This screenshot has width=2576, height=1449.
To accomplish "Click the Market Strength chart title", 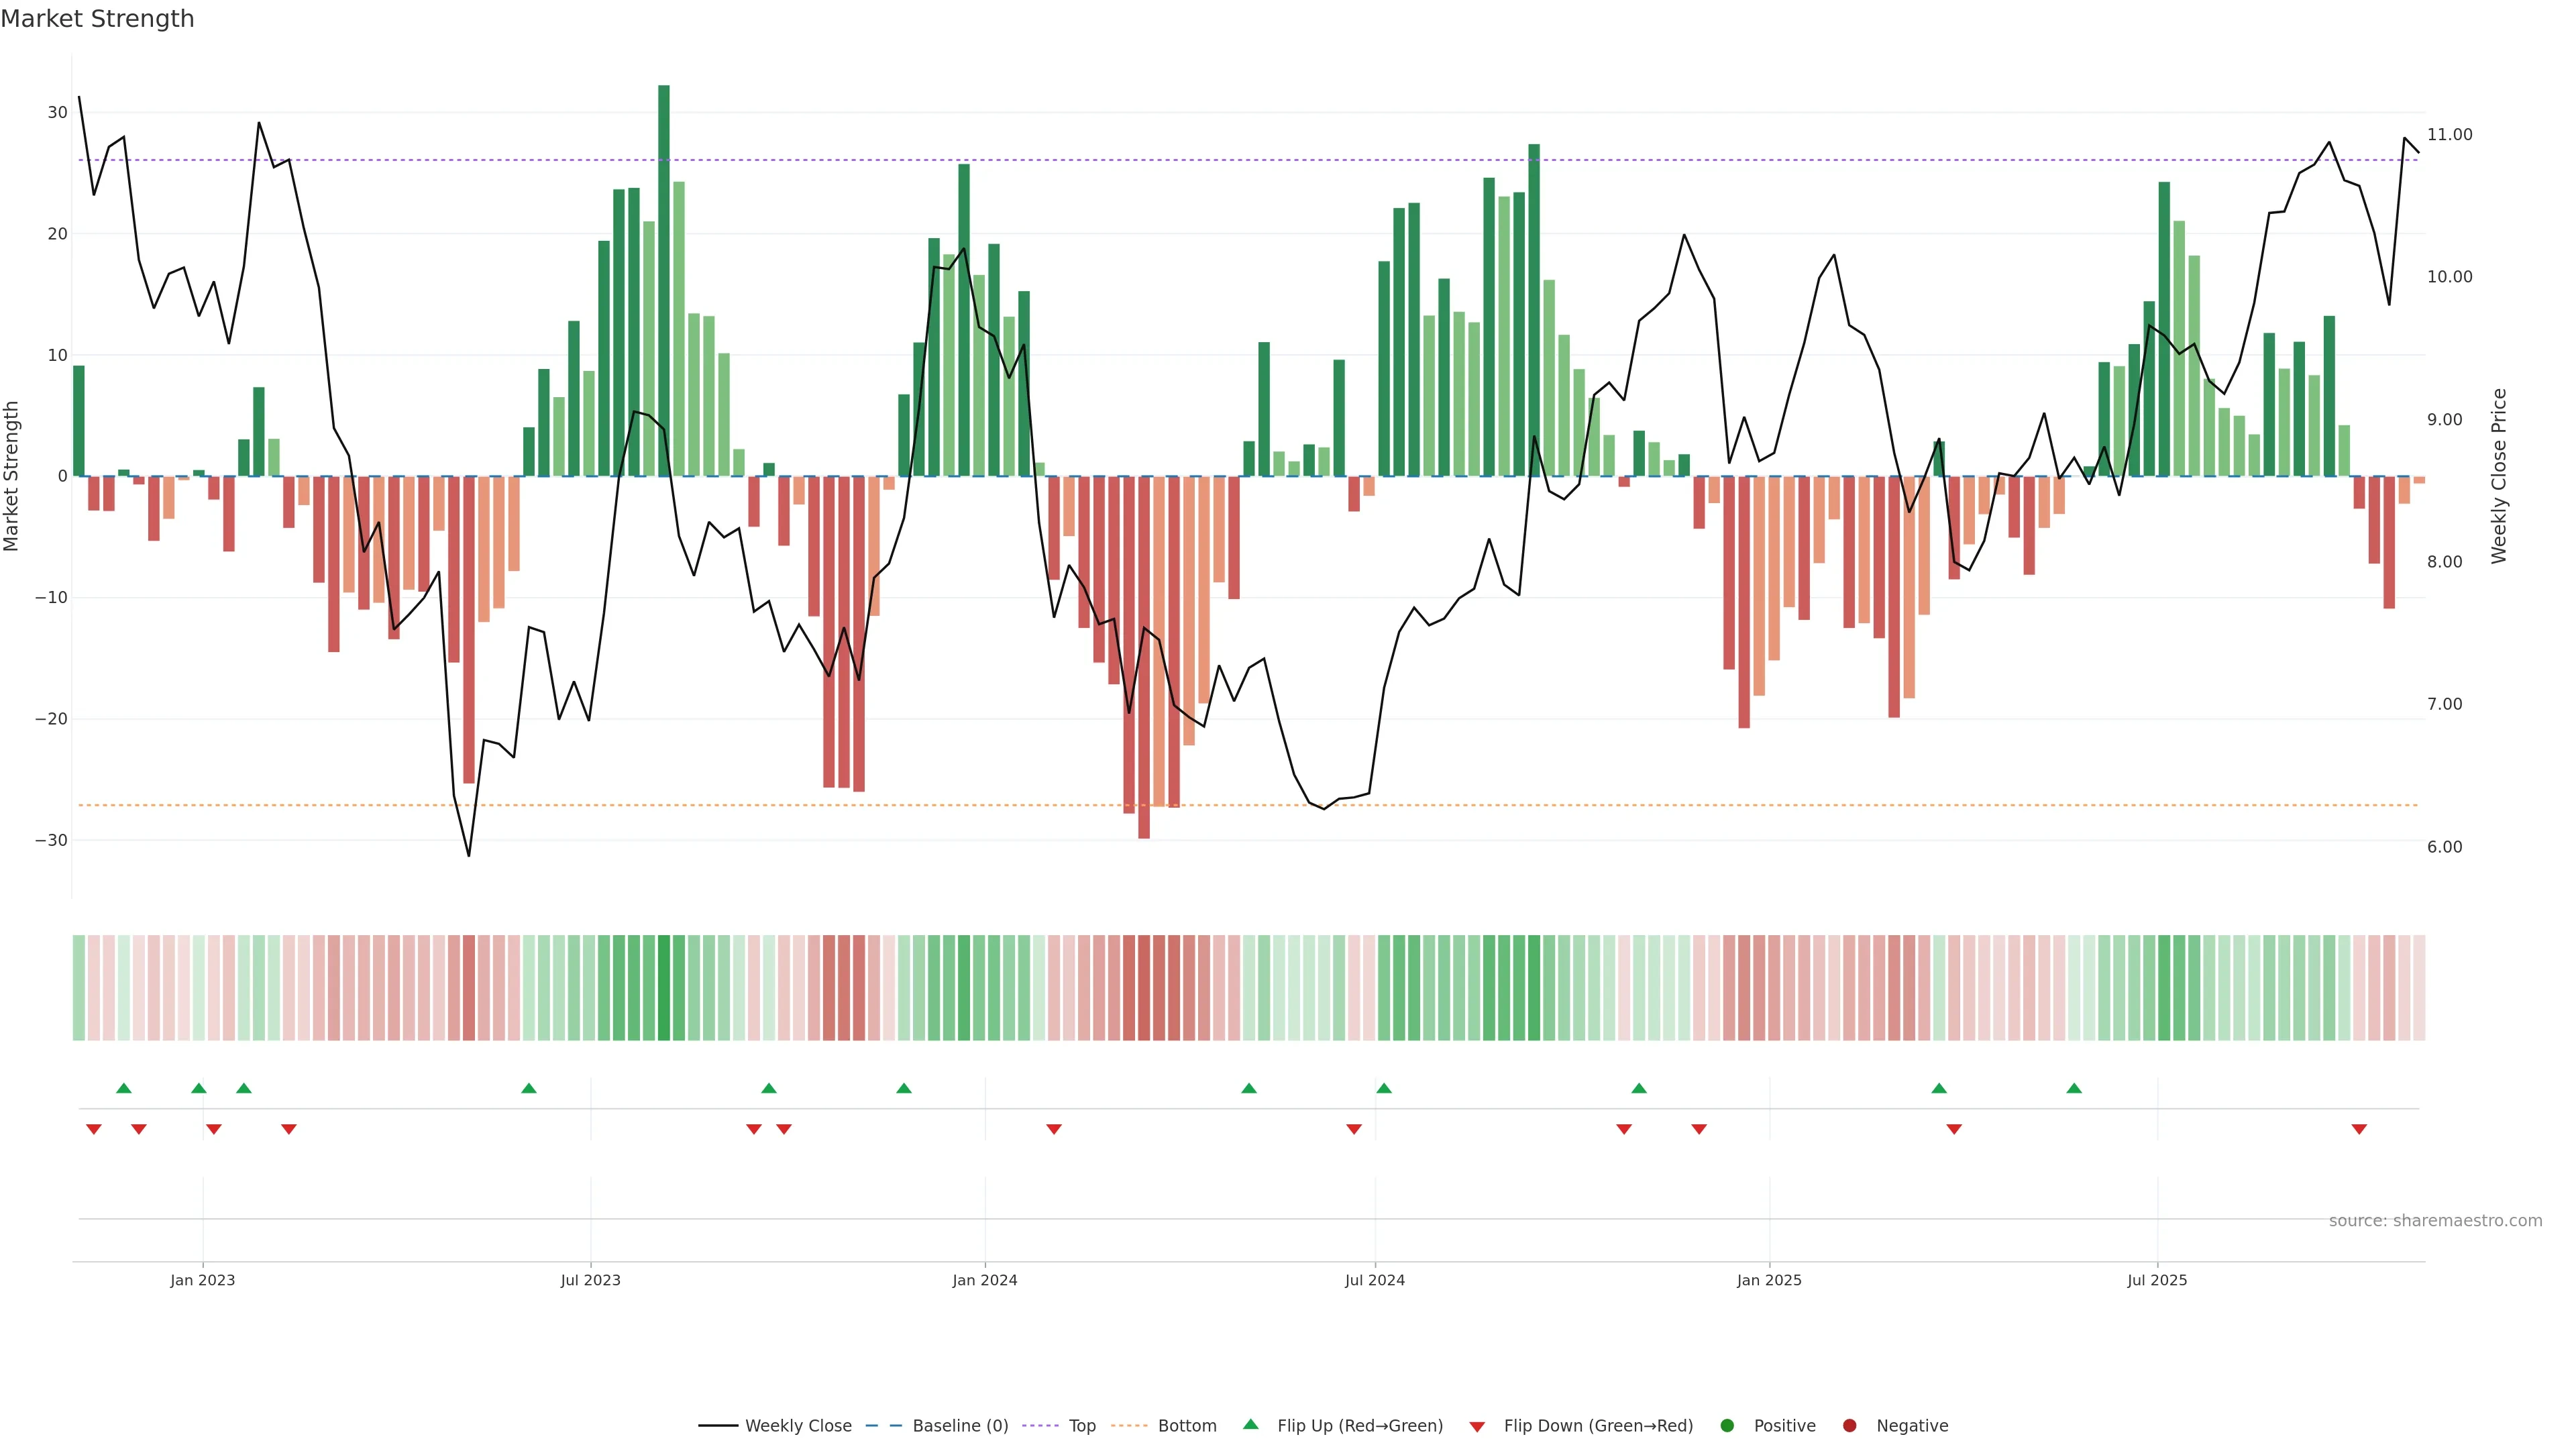I will pyautogui.click(x=97, y=19).
